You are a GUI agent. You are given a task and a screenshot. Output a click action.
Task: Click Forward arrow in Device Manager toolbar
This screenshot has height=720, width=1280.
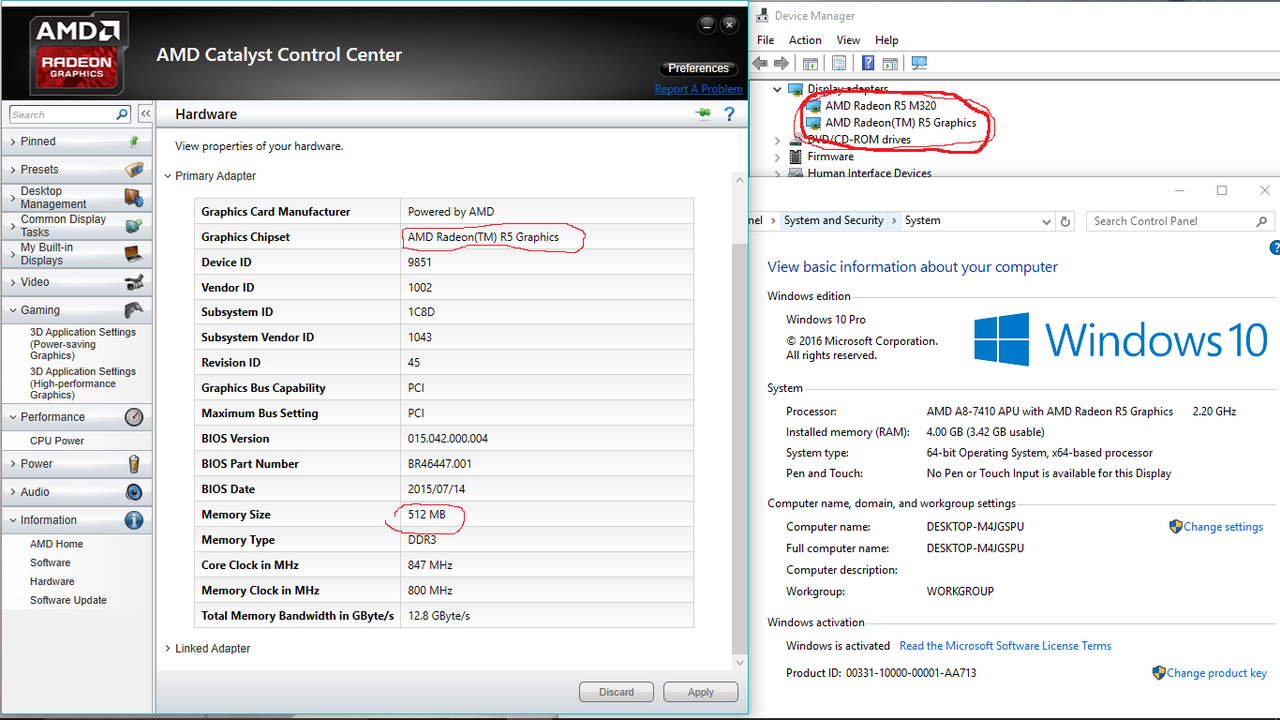point(781,63)
